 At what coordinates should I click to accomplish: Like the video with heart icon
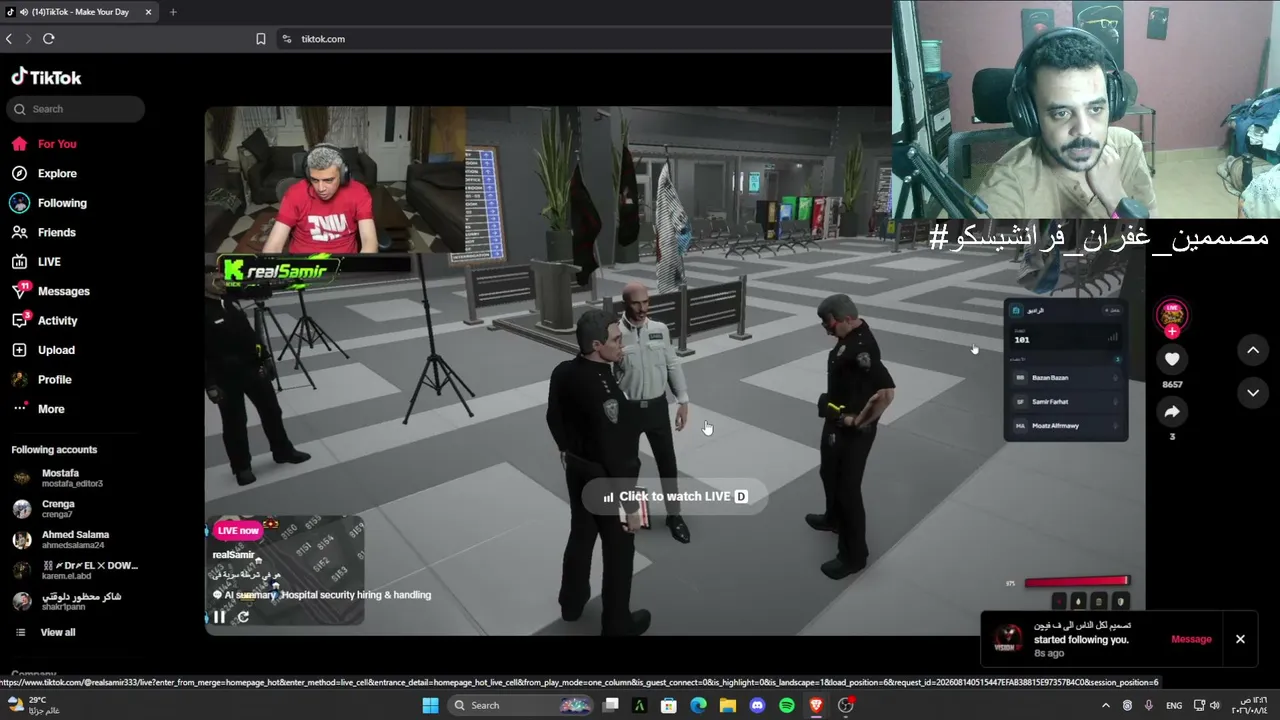point(1172,359)
